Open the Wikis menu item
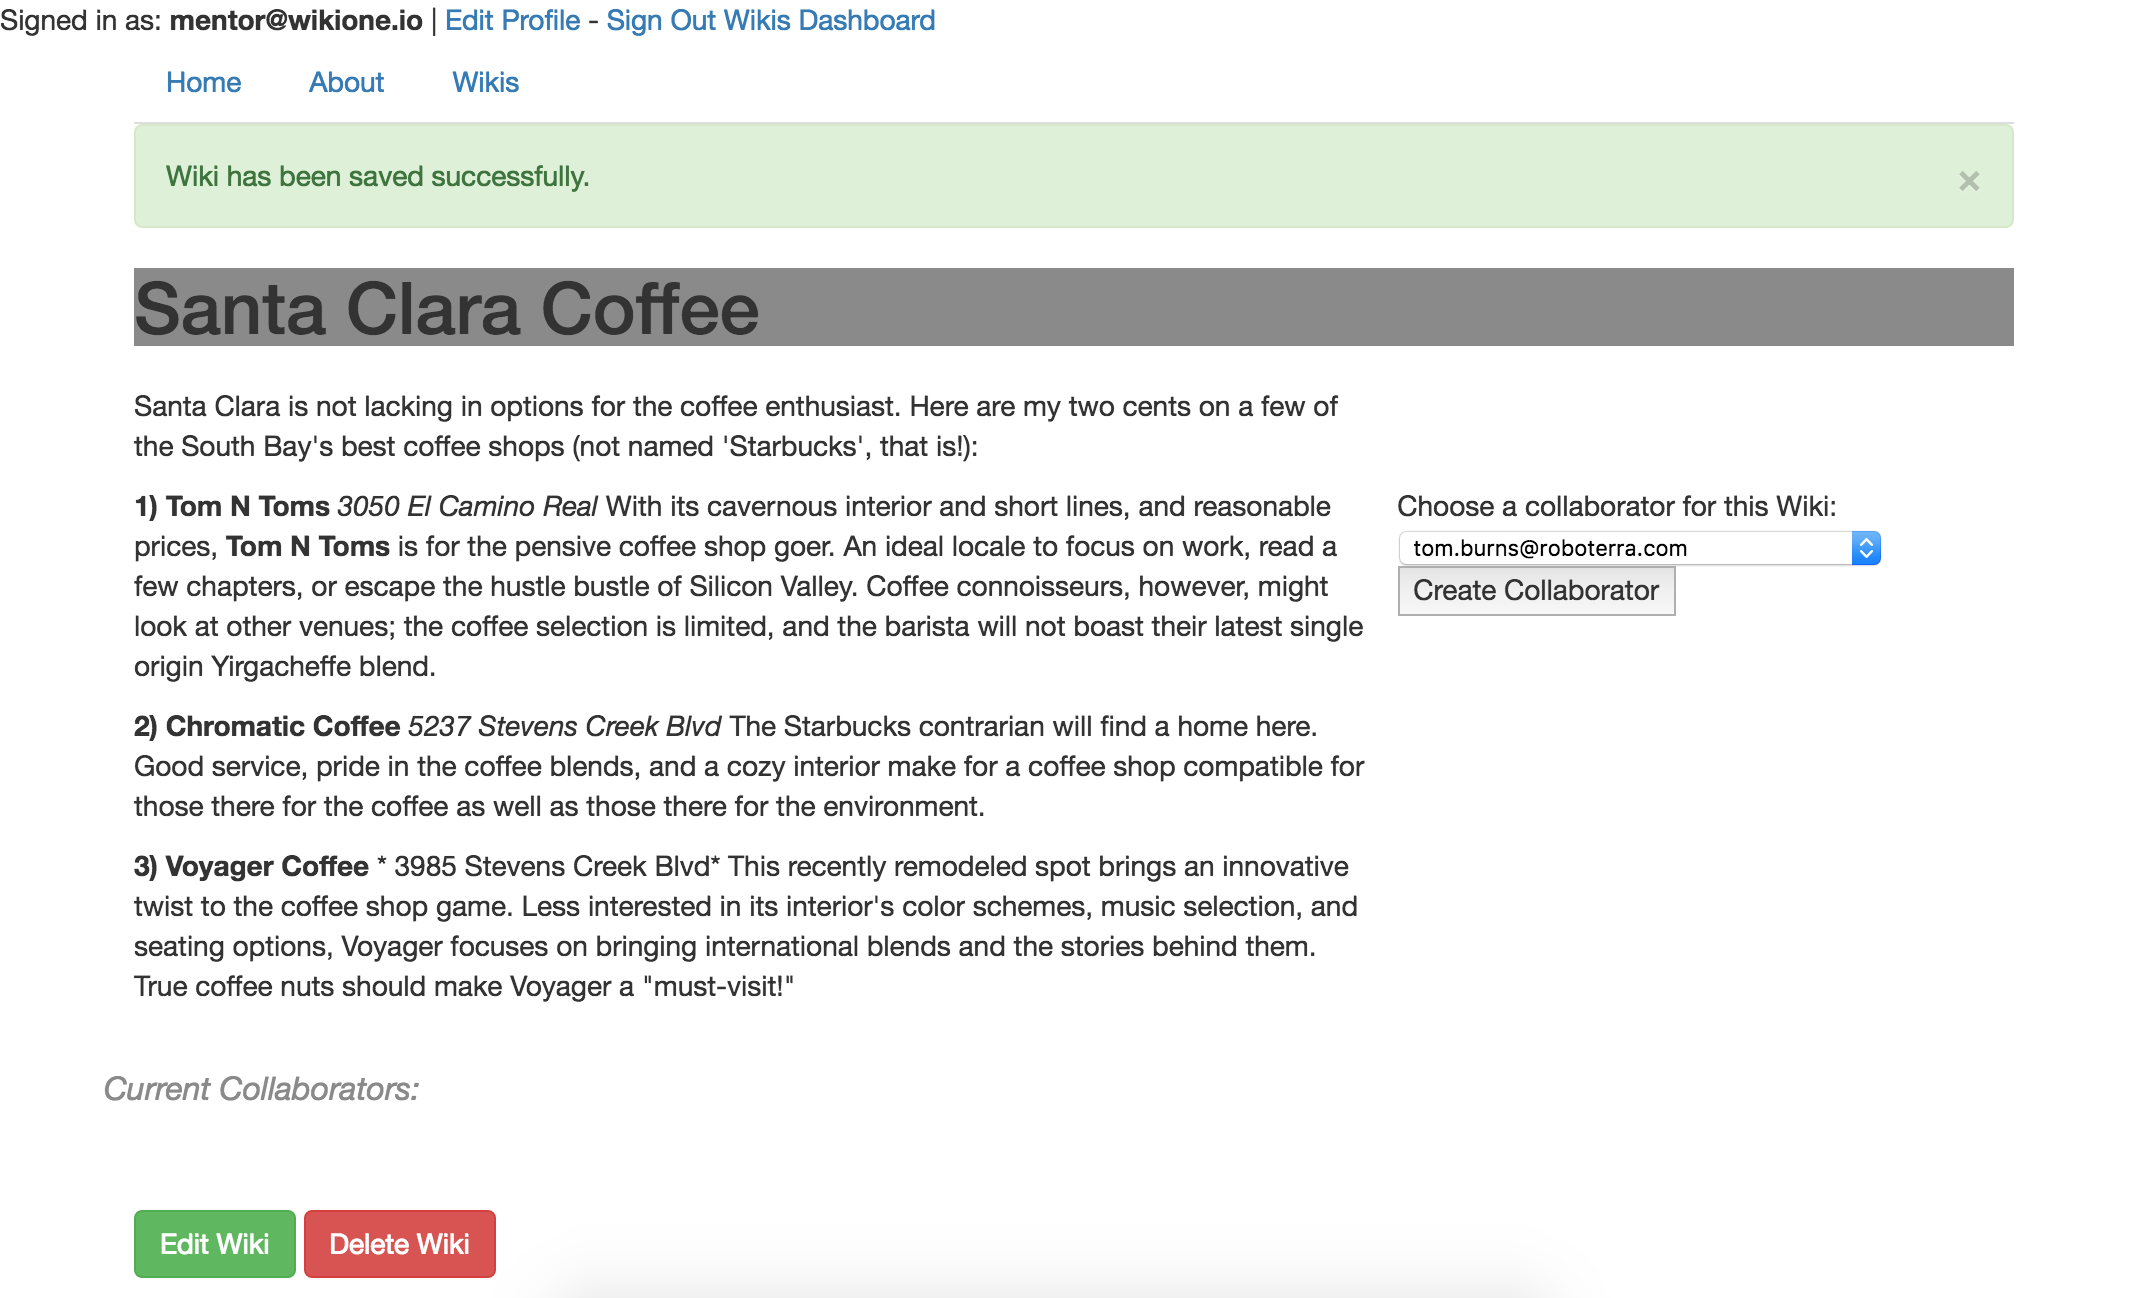The height and width of the screenshot is (1298, 2138). (x=485, y=82)
